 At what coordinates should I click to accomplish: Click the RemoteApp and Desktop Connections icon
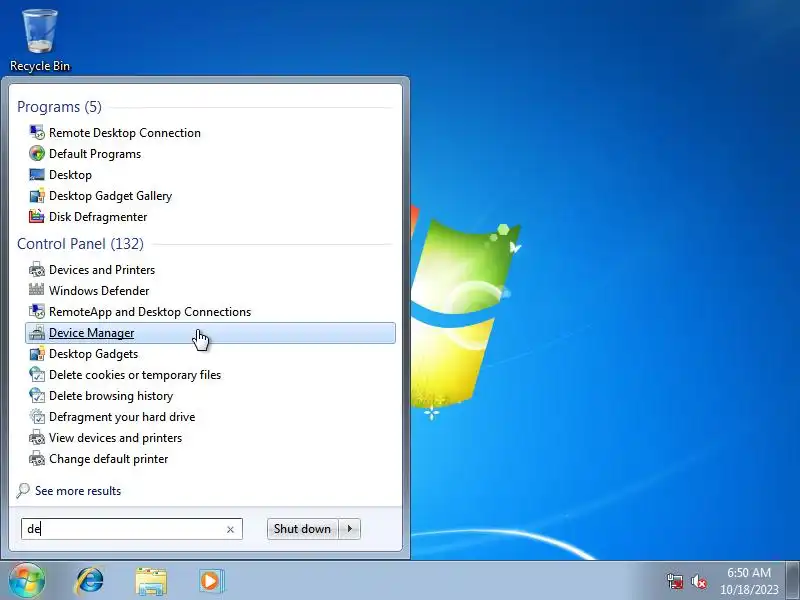[x=37, y=311]
